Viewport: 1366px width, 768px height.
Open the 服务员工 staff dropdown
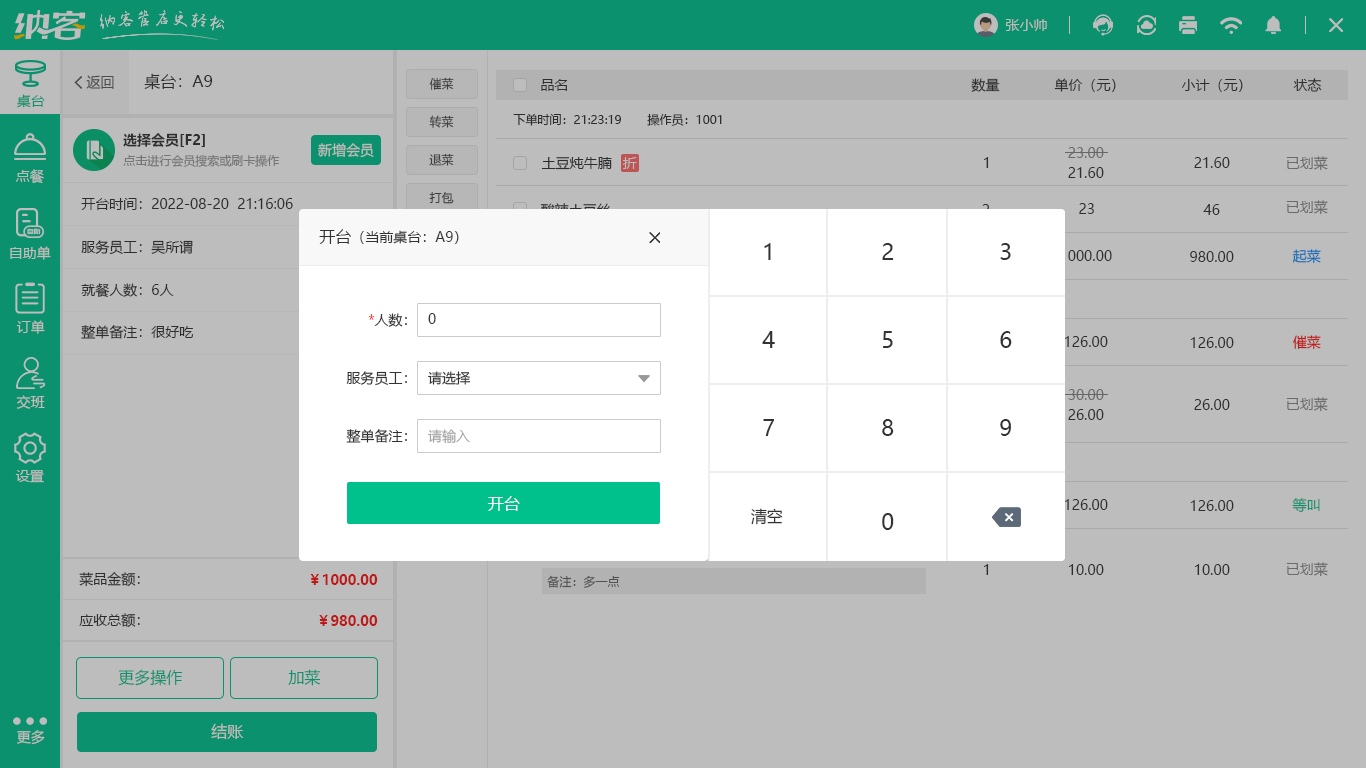click(x=538, y=378)
